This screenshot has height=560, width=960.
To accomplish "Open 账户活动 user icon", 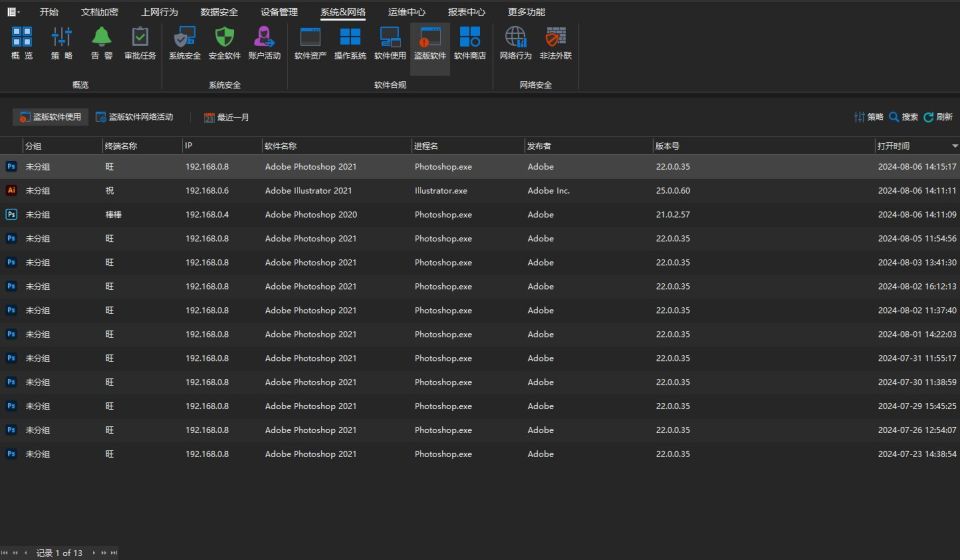I will pyautogui.click(x=264, y=37).
